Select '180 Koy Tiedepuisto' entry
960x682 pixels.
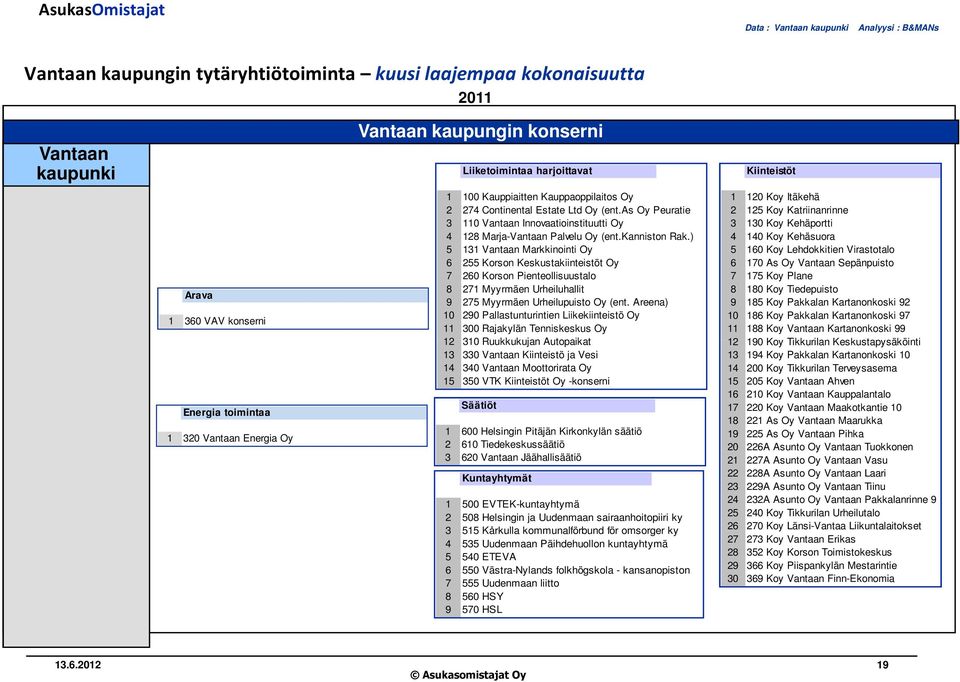pos(792,289)
